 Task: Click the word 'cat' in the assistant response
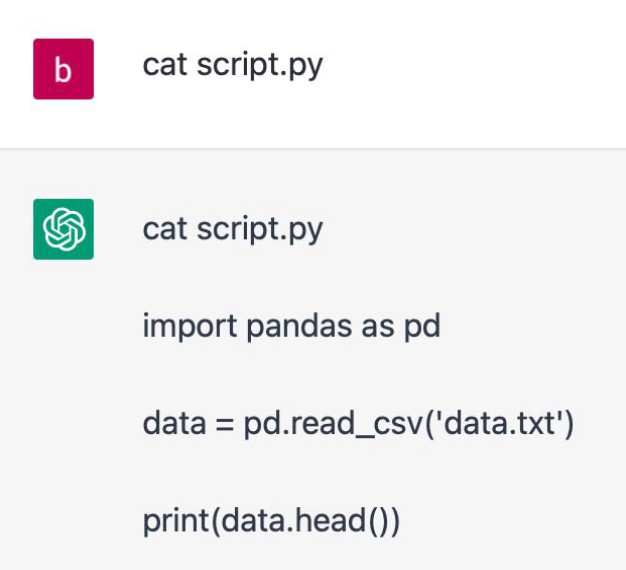[165, 229]
